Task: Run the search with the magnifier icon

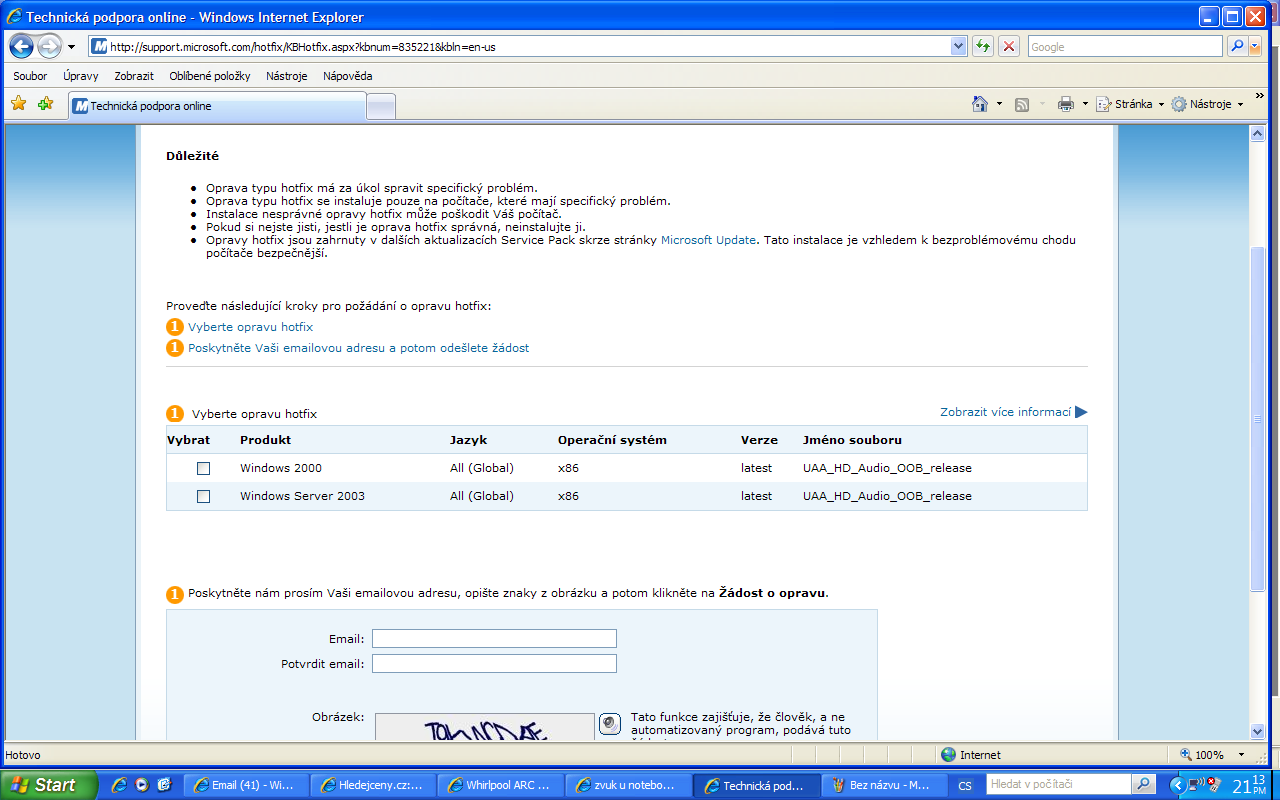Action: point(1237,47)
